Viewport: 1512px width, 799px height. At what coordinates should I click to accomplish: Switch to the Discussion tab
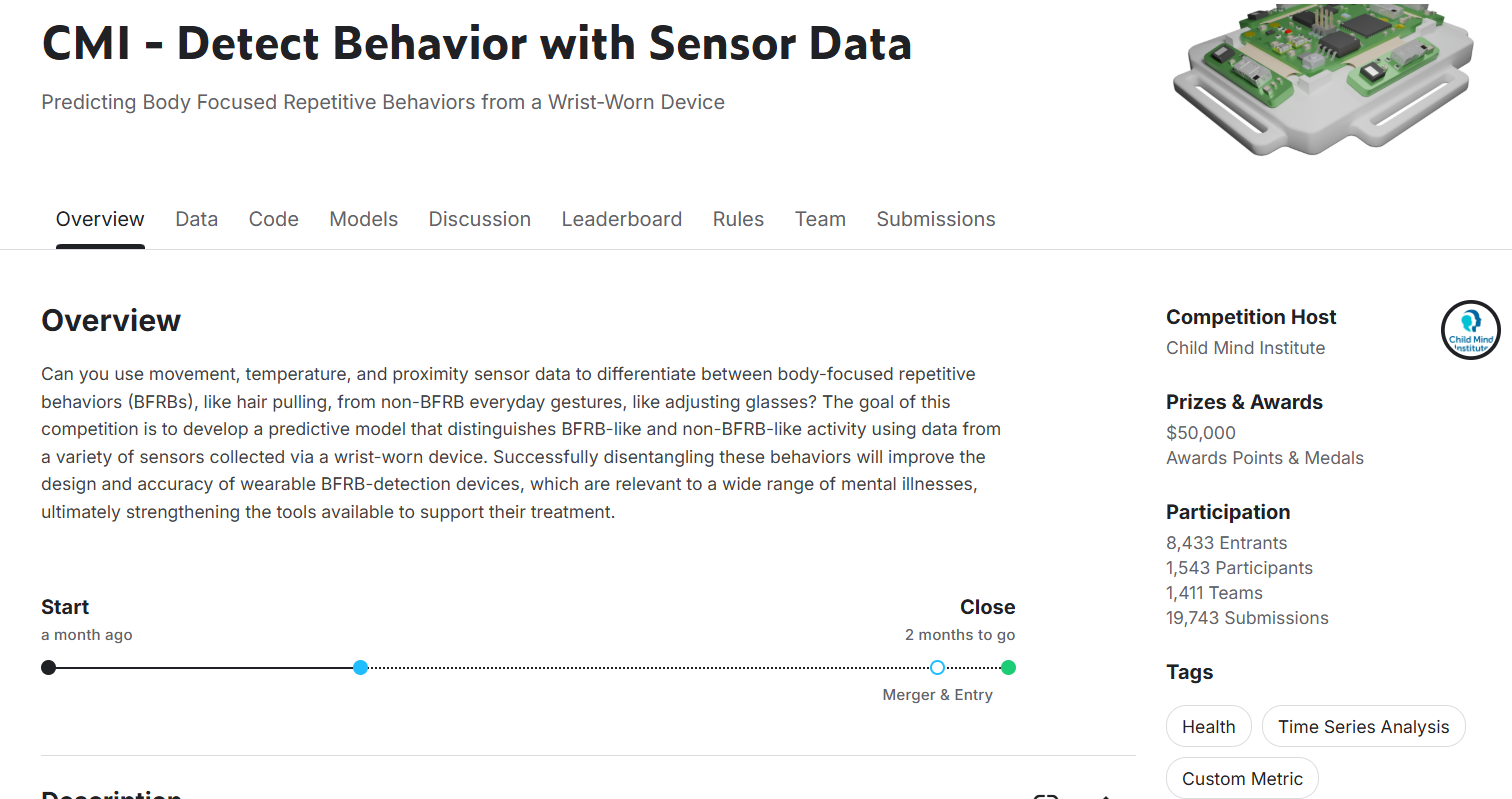(x=479, y=219)
